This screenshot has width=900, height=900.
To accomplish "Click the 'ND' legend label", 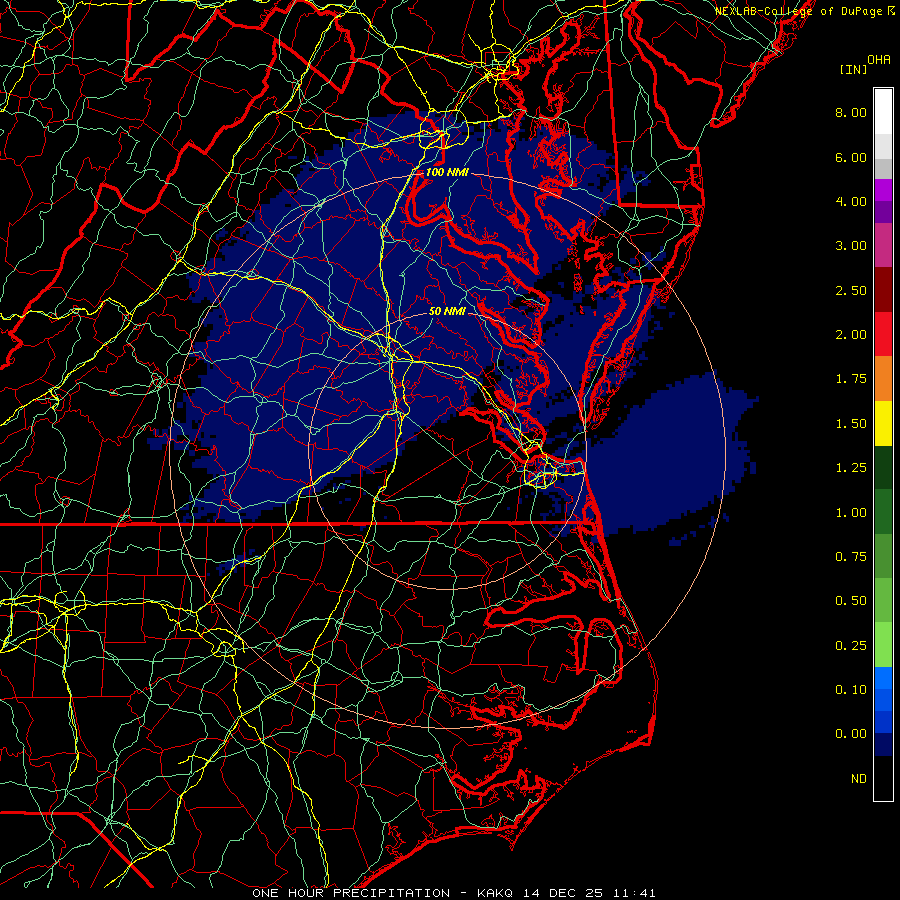I will (859, 779).
